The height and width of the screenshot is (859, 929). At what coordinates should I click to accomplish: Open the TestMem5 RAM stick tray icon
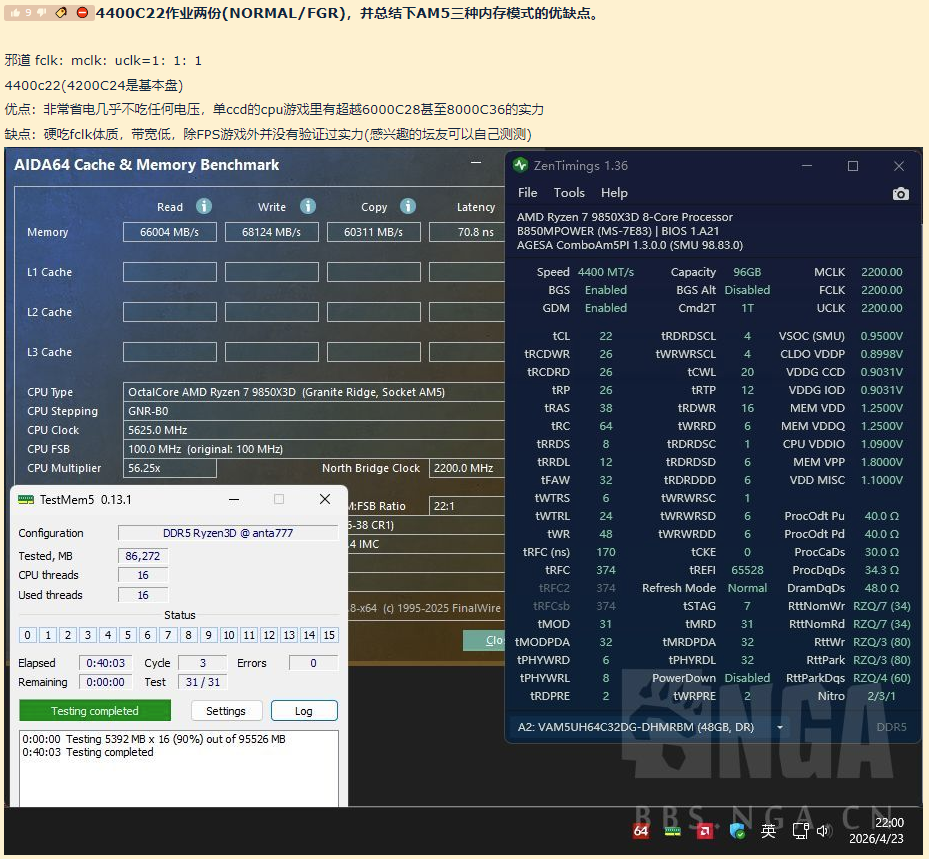click(x=673, y=831)
